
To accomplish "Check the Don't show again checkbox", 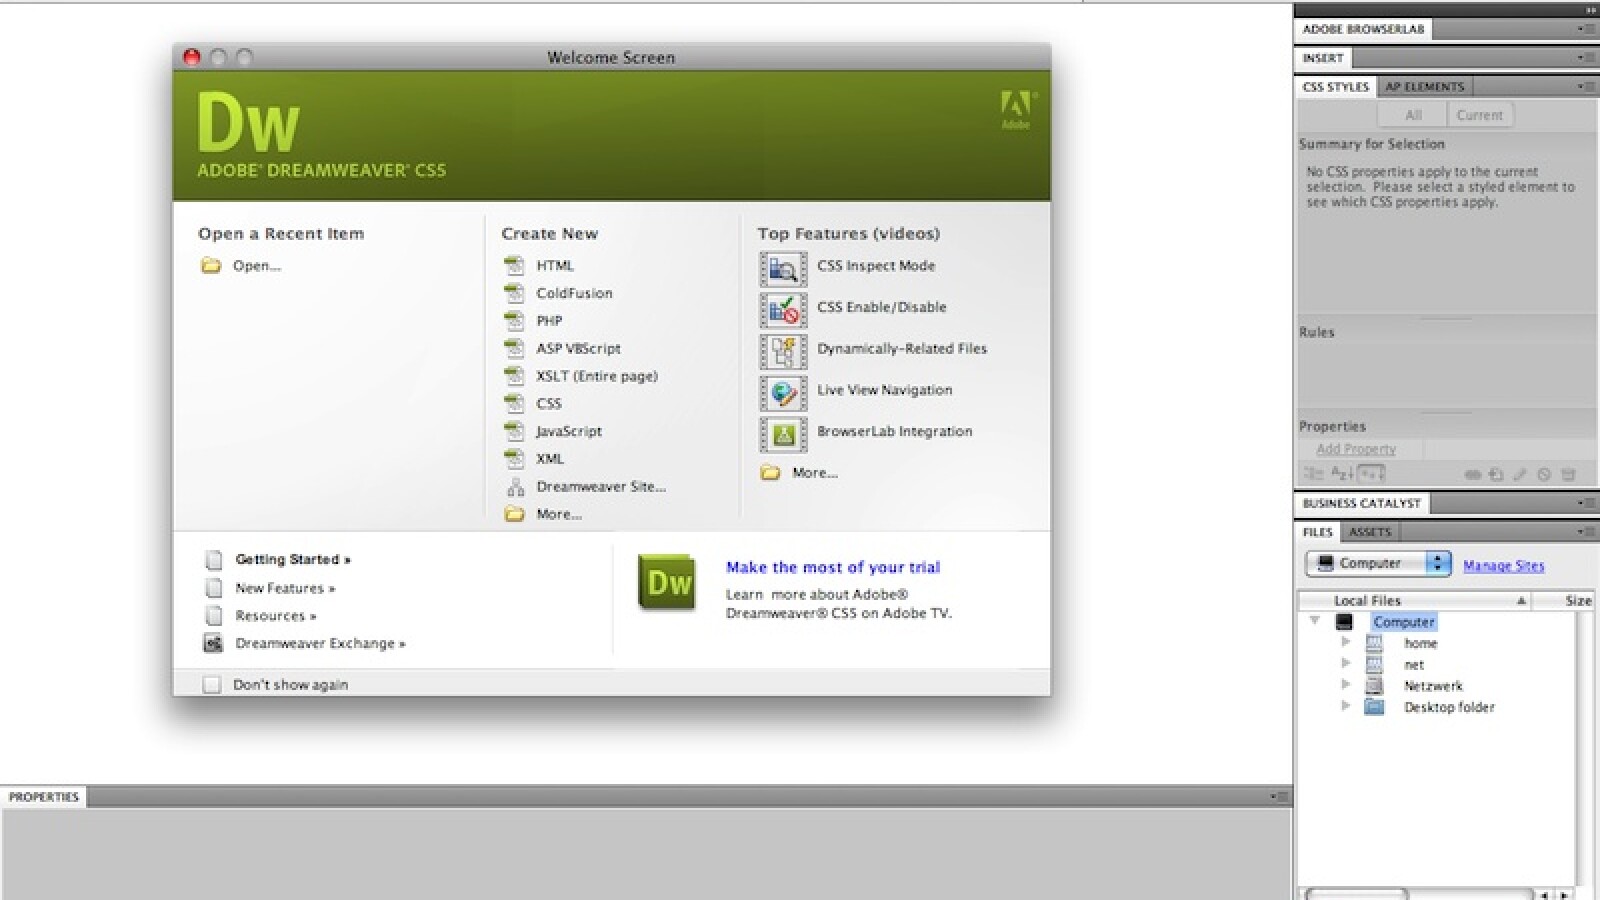I will click(212, 684).
